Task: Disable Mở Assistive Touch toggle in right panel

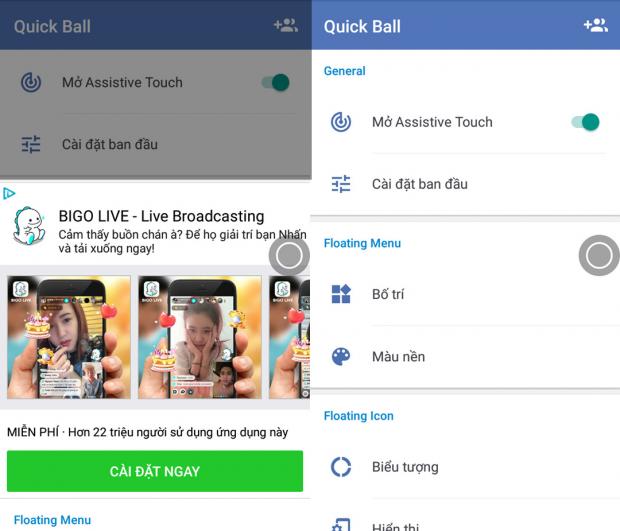Action: tap(586, 122)
